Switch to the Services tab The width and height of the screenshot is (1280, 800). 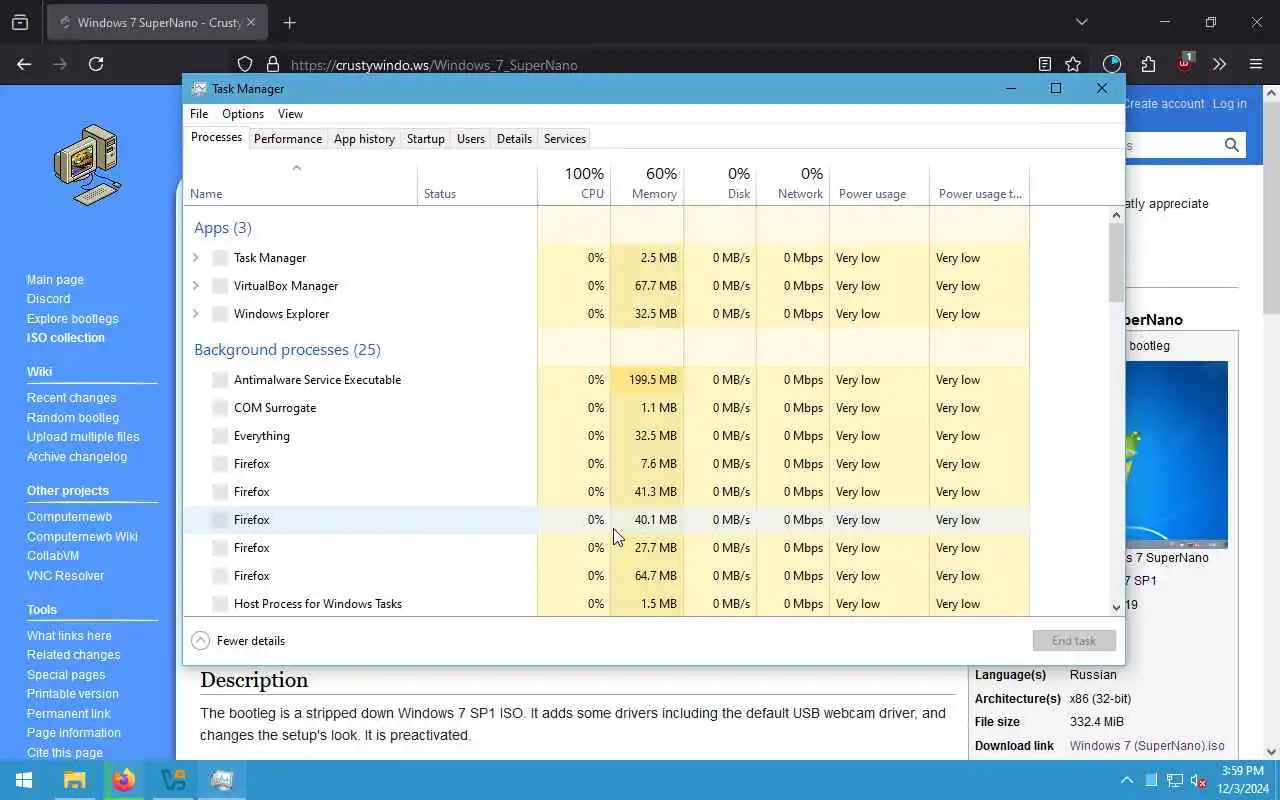click(x=565, y=139)
